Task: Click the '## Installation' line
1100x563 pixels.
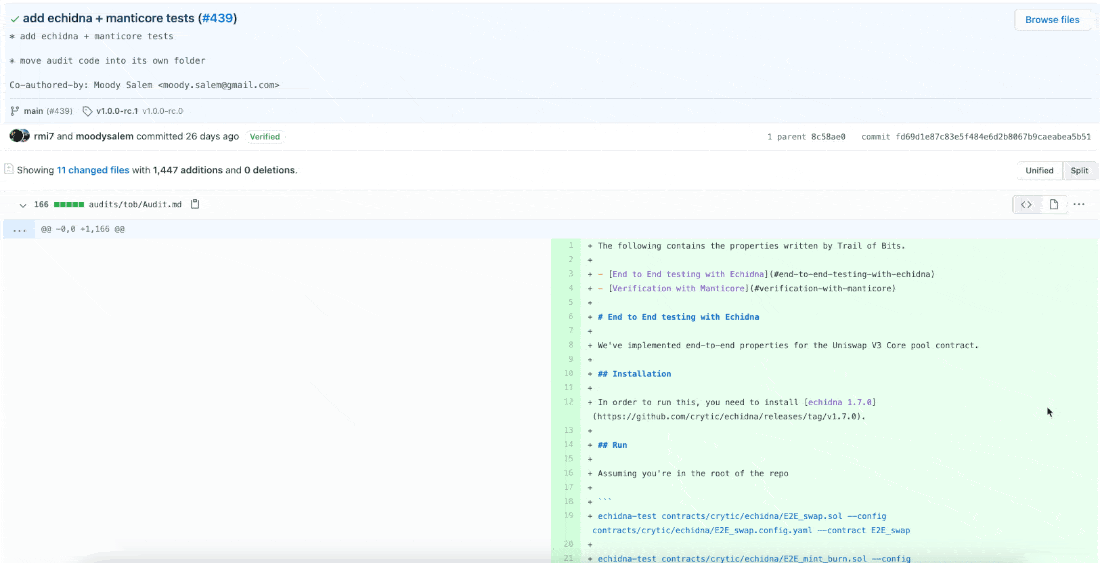Action: pos(634,374)
